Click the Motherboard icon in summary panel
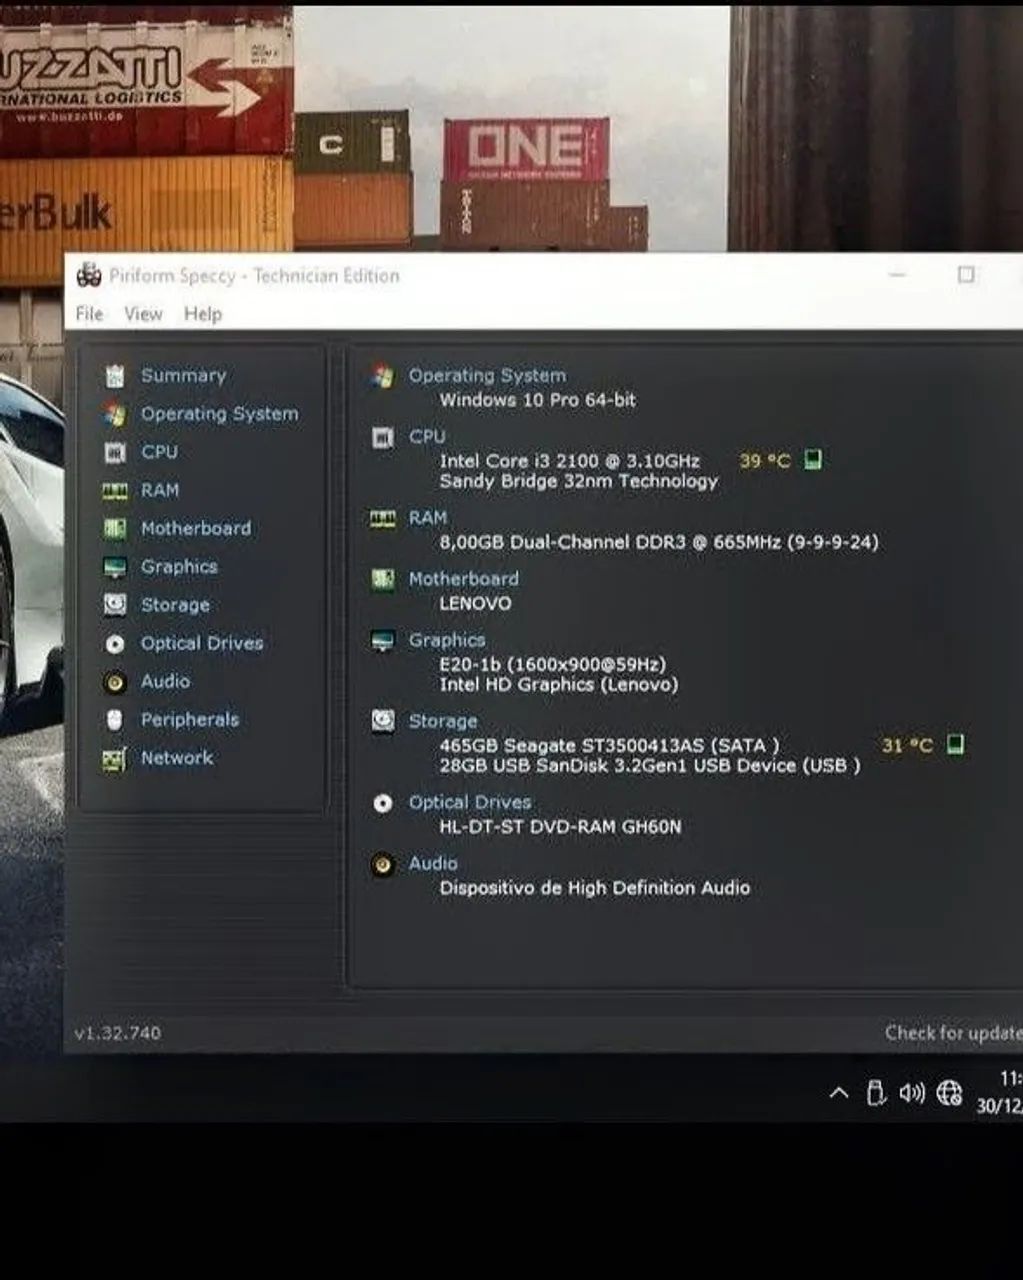The width and height of the screenshot is (1023, 1280). tap(382, 579)
